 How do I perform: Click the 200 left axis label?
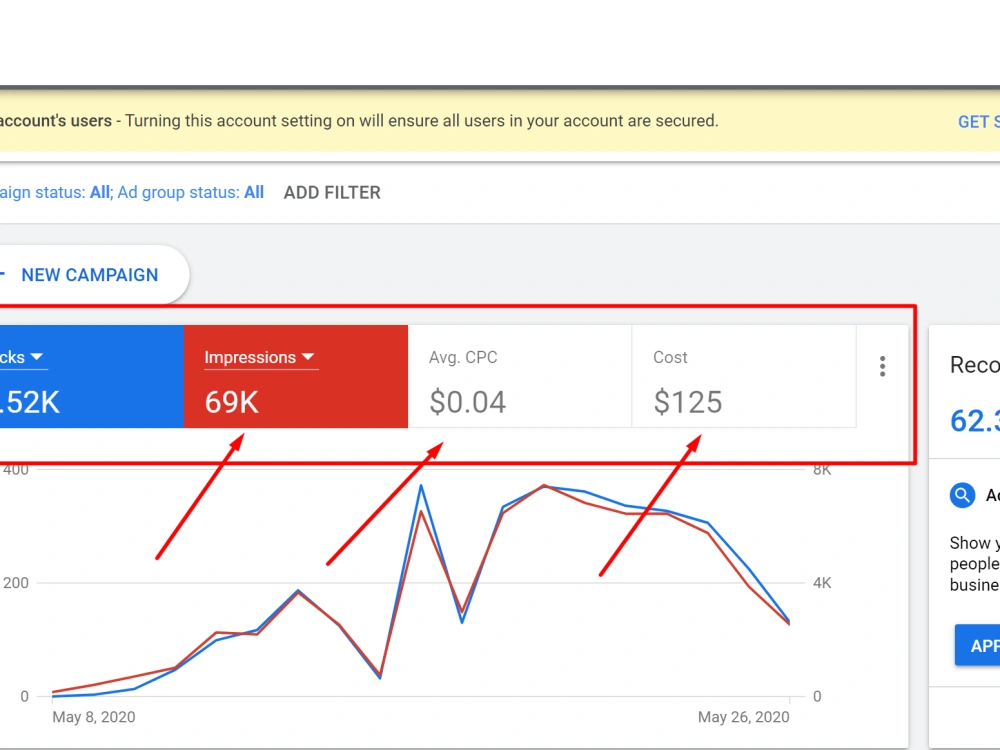(x=16, y=583)
